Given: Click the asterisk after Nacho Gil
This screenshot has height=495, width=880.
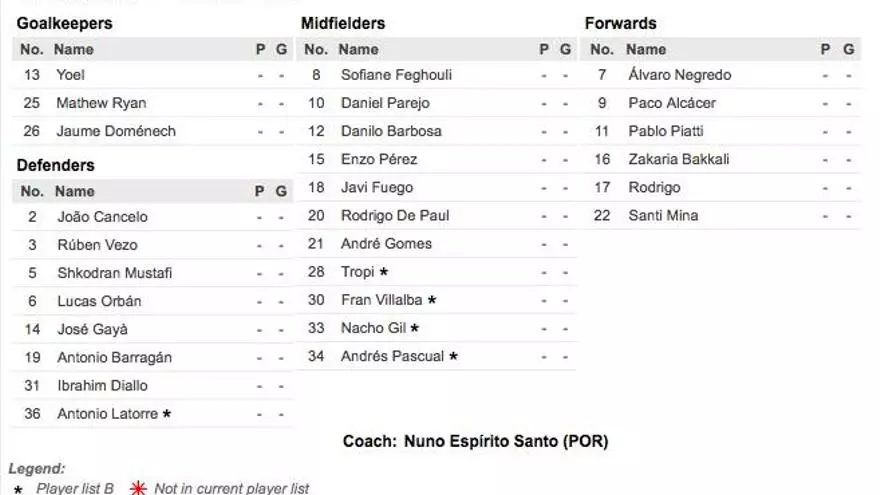Looking at the screenshot, I should pos(415,328).
